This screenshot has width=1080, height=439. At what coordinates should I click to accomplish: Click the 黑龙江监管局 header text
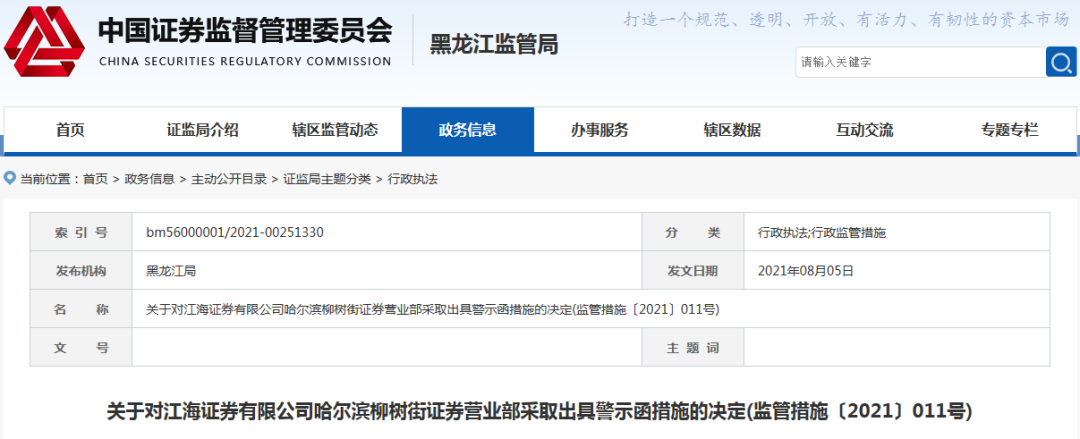tap(494, 44)
